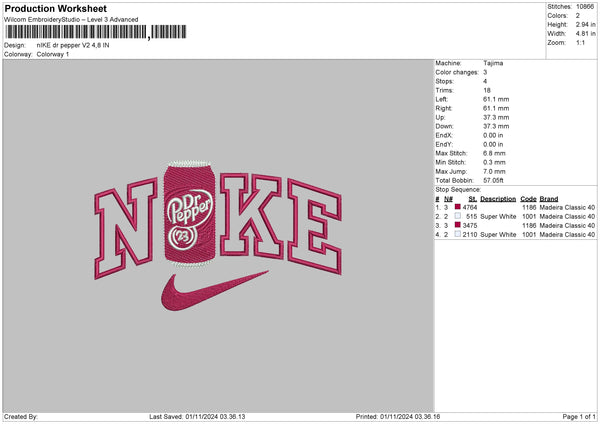The image size is (600, 424).
Task: Click the barcode under the worksheet title
Action: [x=95, y=32]
